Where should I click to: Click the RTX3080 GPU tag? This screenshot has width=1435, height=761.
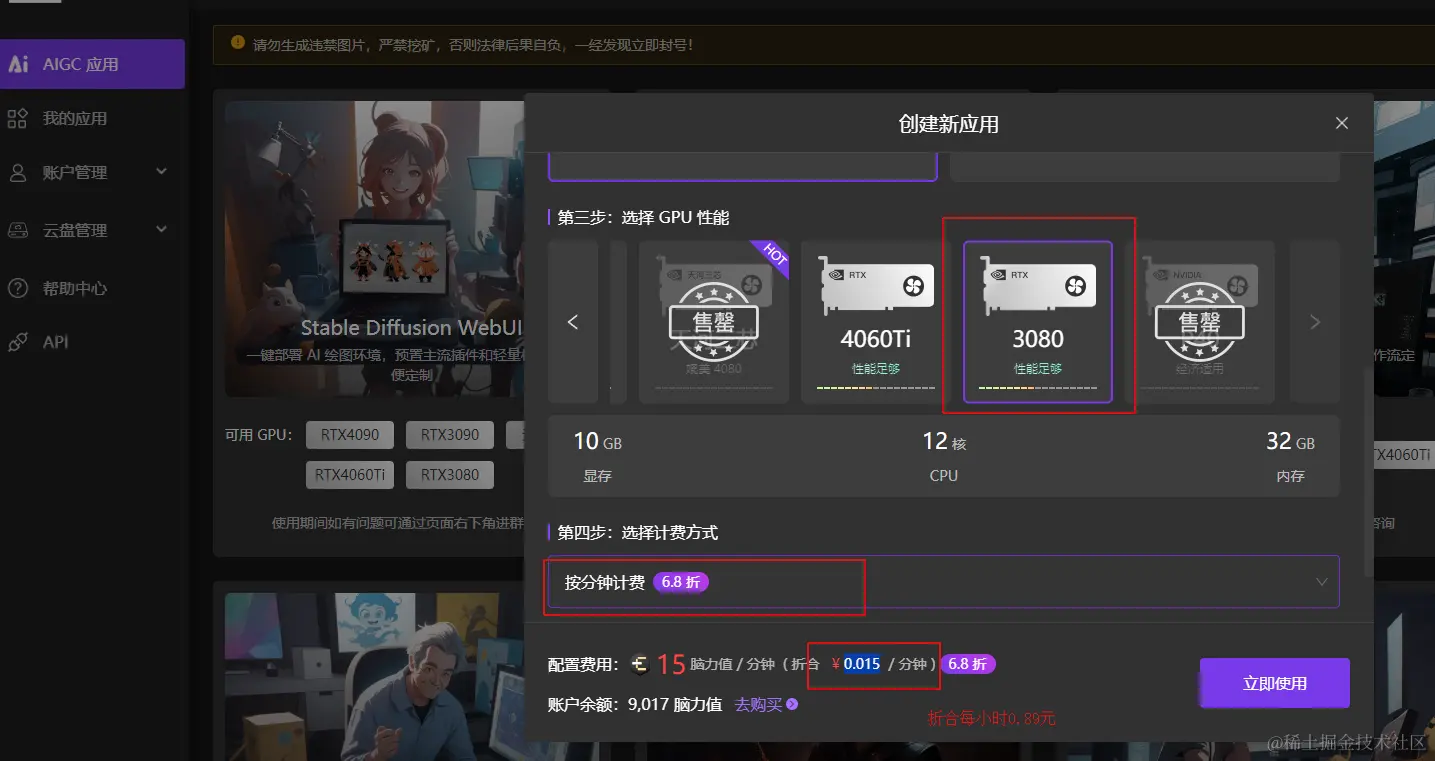[450, 475]
